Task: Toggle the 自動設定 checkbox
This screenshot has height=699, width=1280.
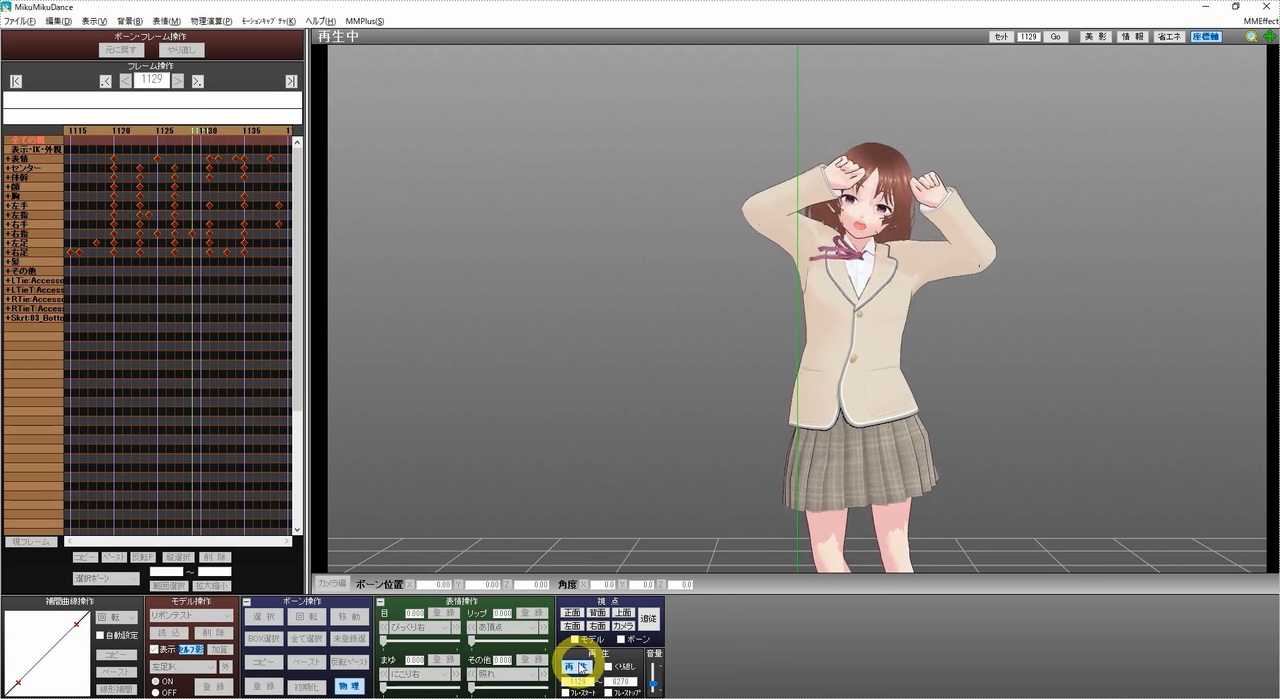Action: coord(100,635)
